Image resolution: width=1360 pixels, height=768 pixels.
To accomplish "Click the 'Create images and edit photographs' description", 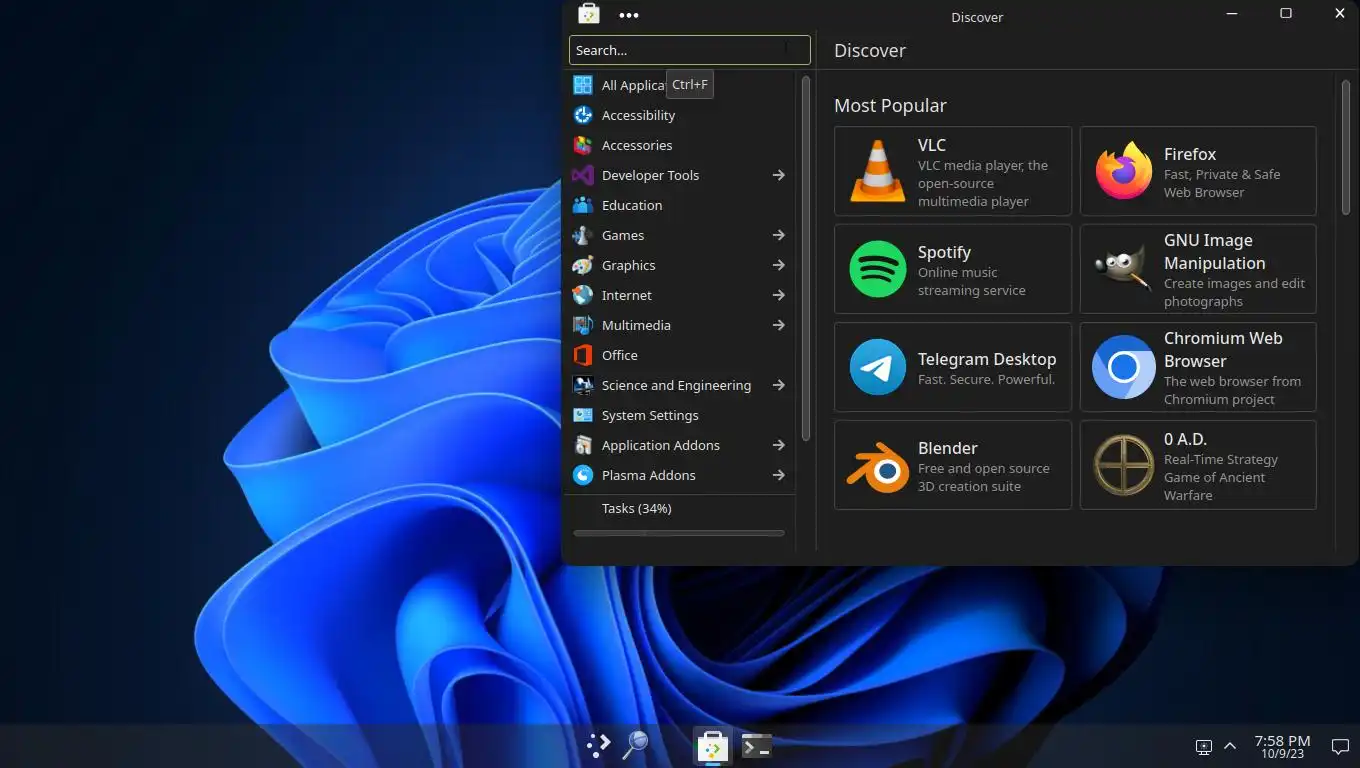I will [x=1234, y=292].
